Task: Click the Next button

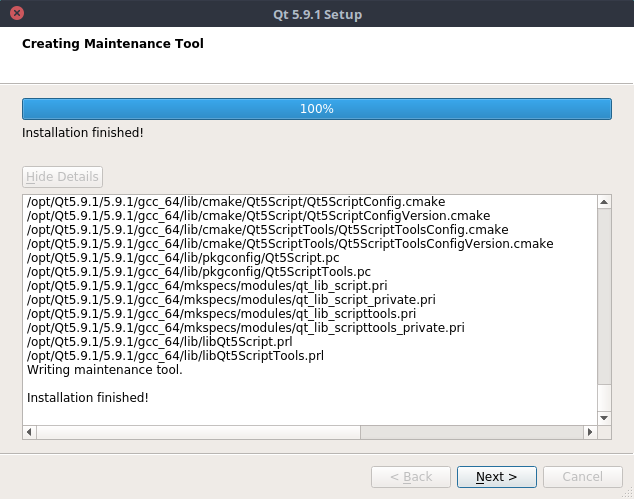Action: tap(496, 477)
